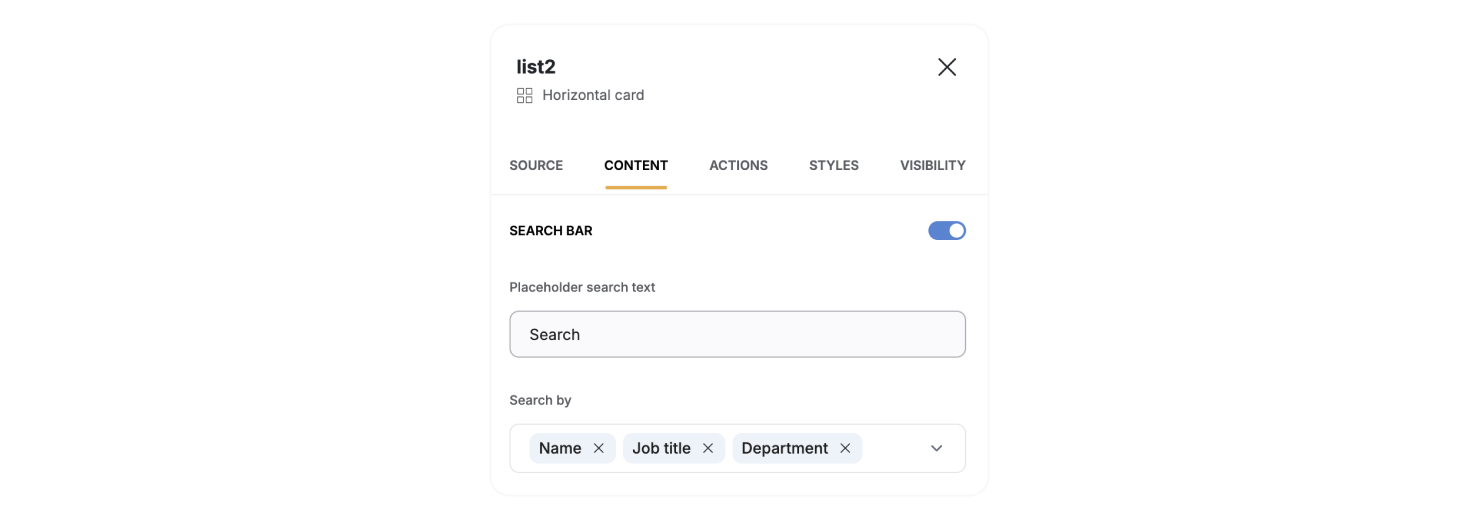1472x520 pixels.
Task: Click the placeholder search text input field
Action: point(737,334)
